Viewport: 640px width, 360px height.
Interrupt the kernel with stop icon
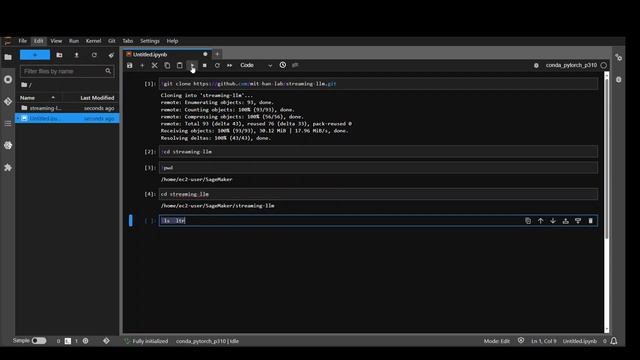click(x=204, y=65)
